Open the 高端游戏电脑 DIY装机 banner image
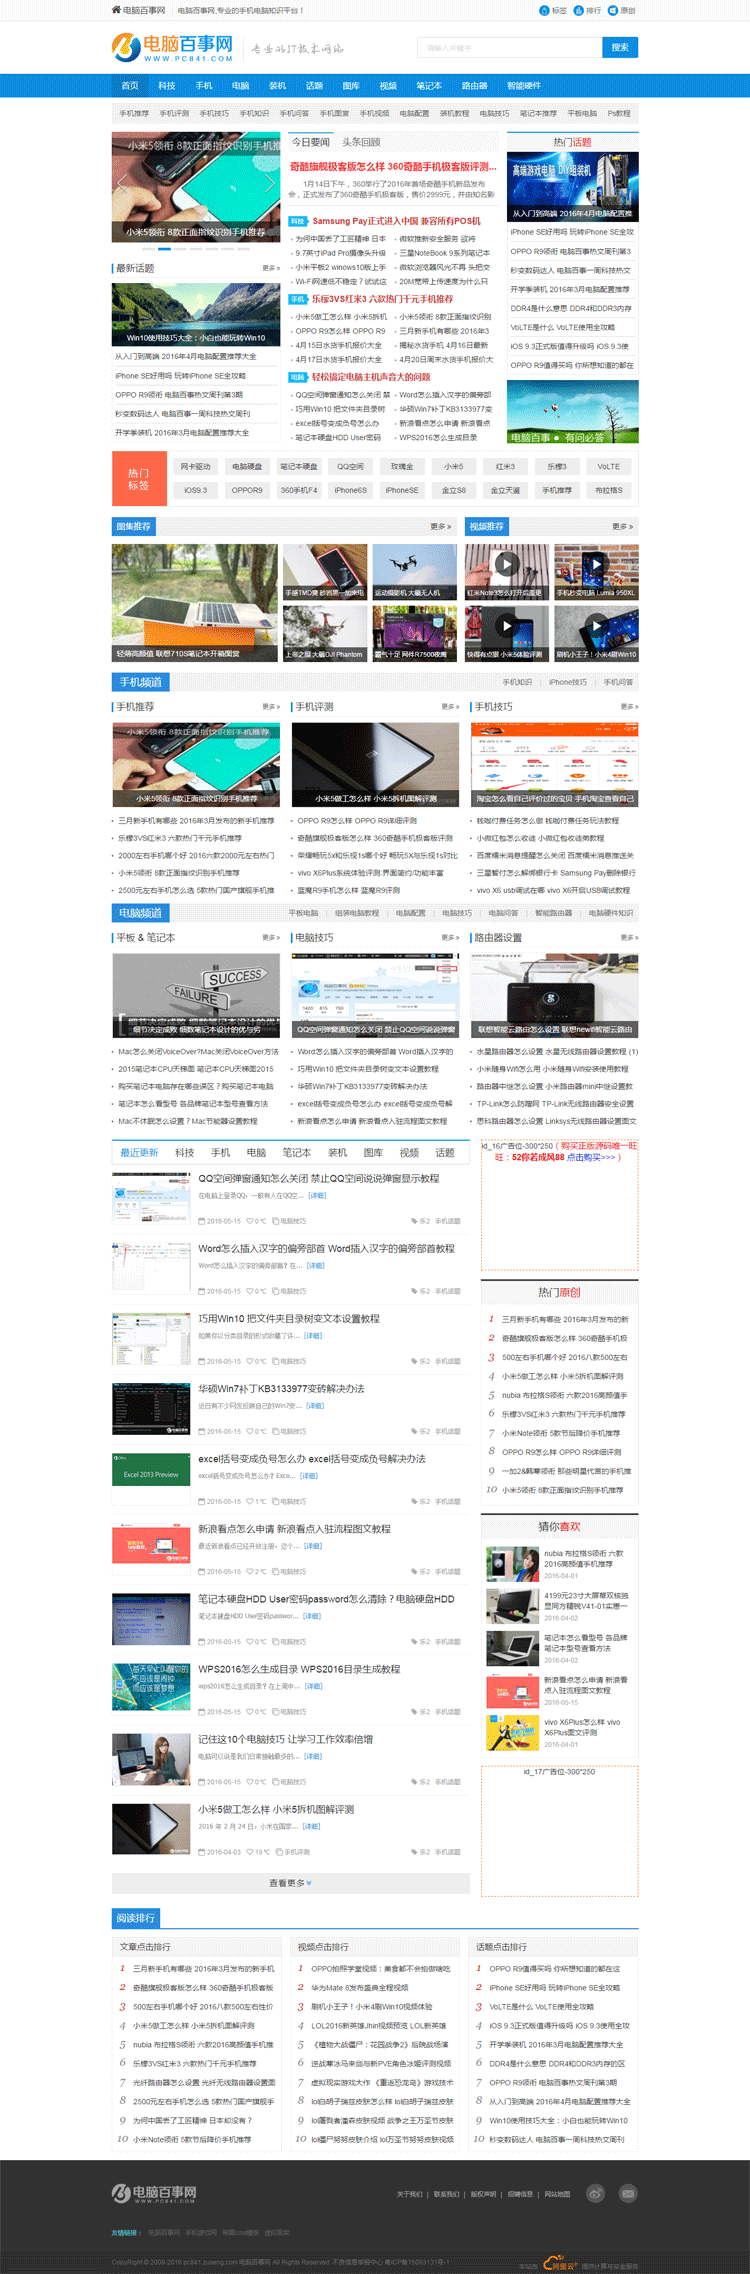Screen dimensions: 750x2274 [573, 186]
